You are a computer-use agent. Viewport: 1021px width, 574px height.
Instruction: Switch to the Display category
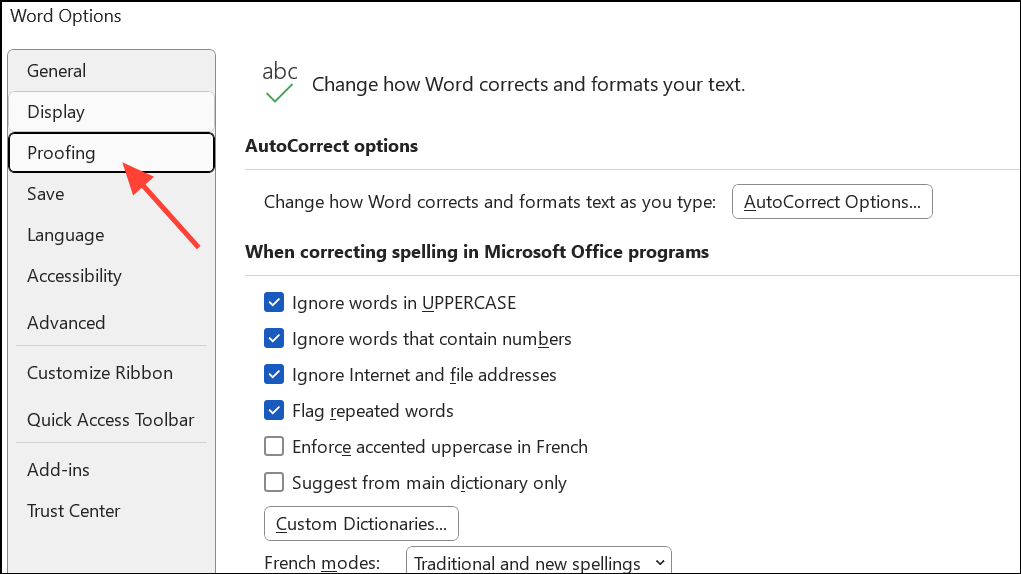pyautogui.click(x=56, y=112)
